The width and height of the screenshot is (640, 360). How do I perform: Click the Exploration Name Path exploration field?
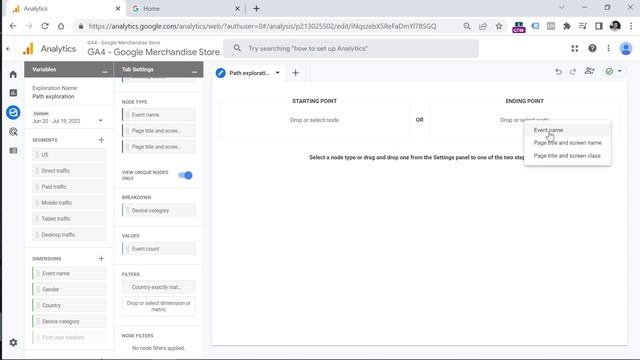(53, 96)
